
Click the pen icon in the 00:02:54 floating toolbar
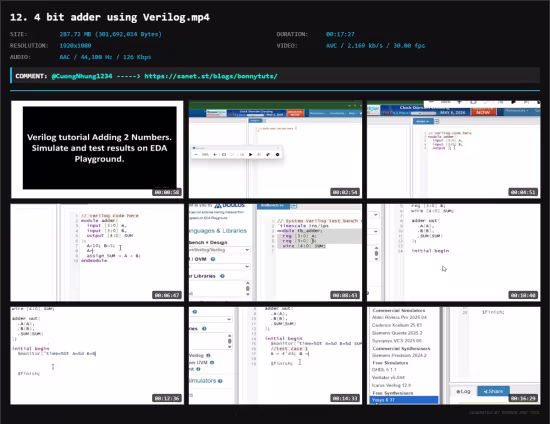(x=268, y=154)
